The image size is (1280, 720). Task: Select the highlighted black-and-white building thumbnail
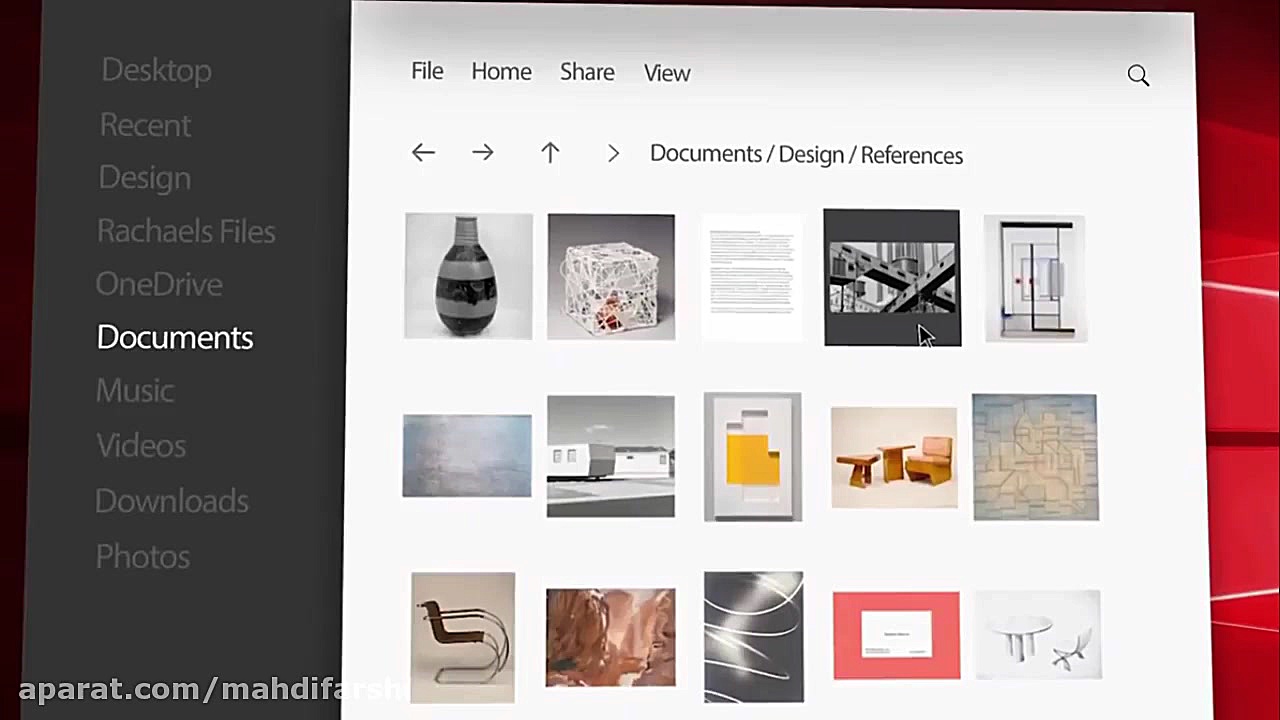892,278
